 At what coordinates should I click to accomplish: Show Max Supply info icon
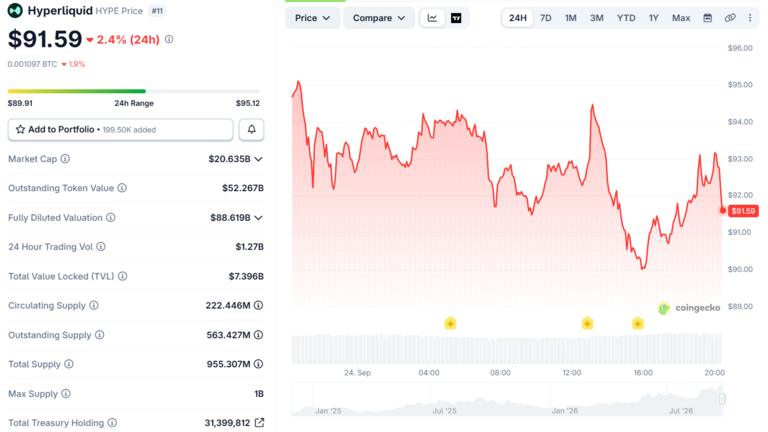(x=66, y=393)
